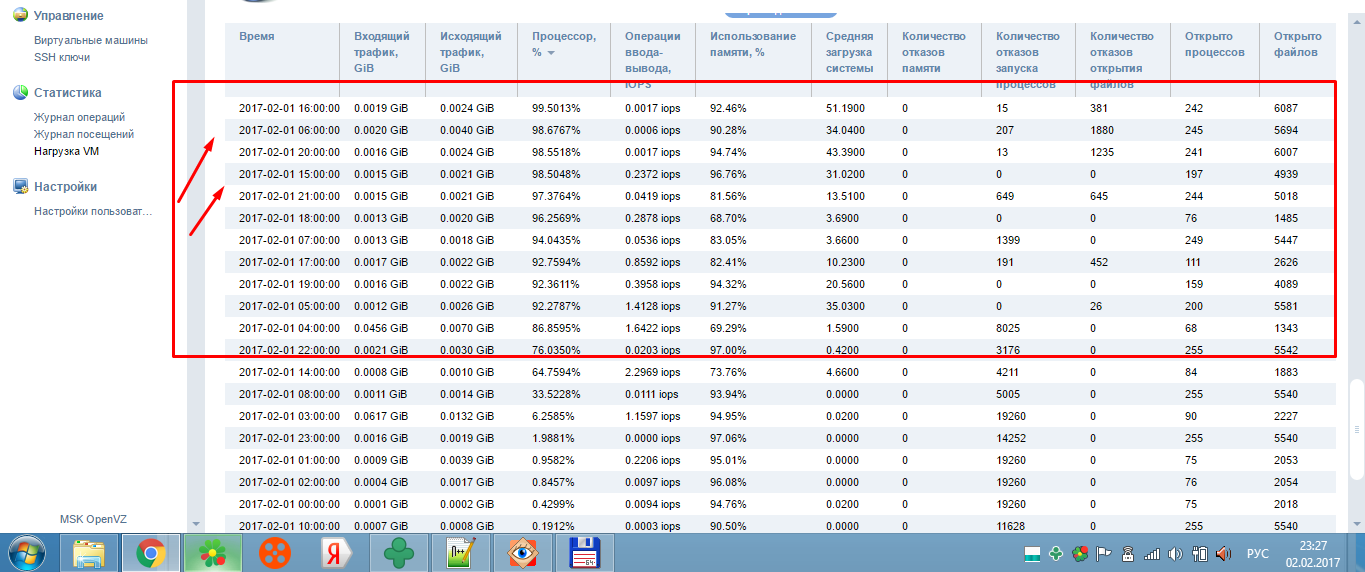The image size is (1365, 572).
Task: Open Журнал операций in sidebar
Action: (x=79, y=117)
